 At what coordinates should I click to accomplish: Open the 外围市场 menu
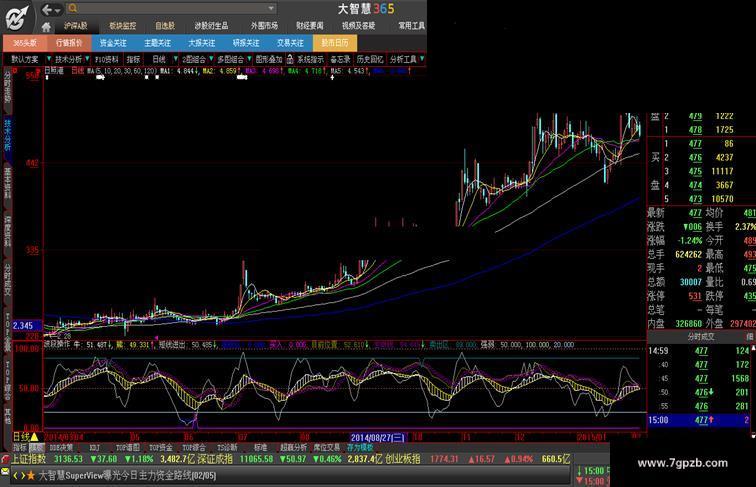264,26
